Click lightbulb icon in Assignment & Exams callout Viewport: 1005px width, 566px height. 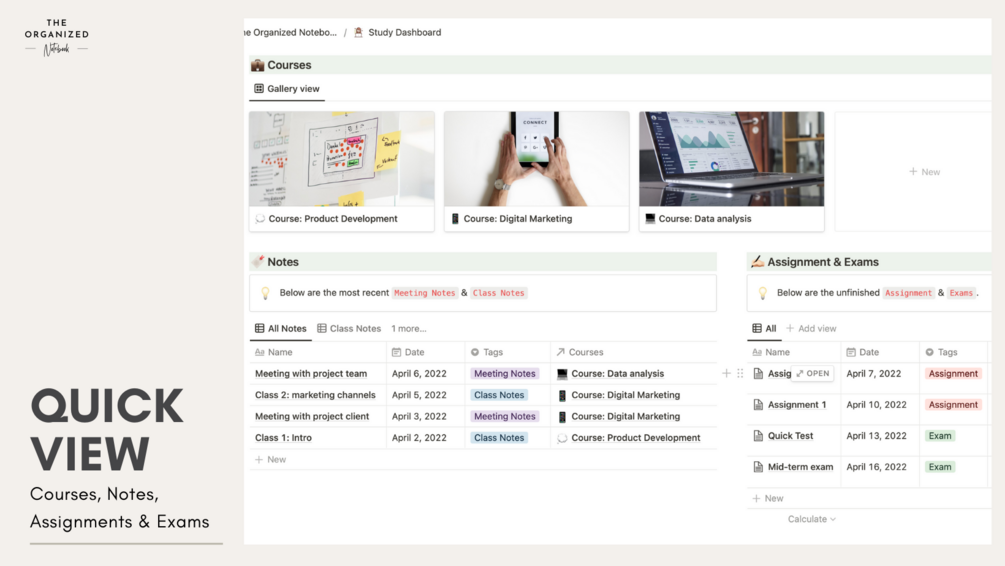click(x=763, y=293)
